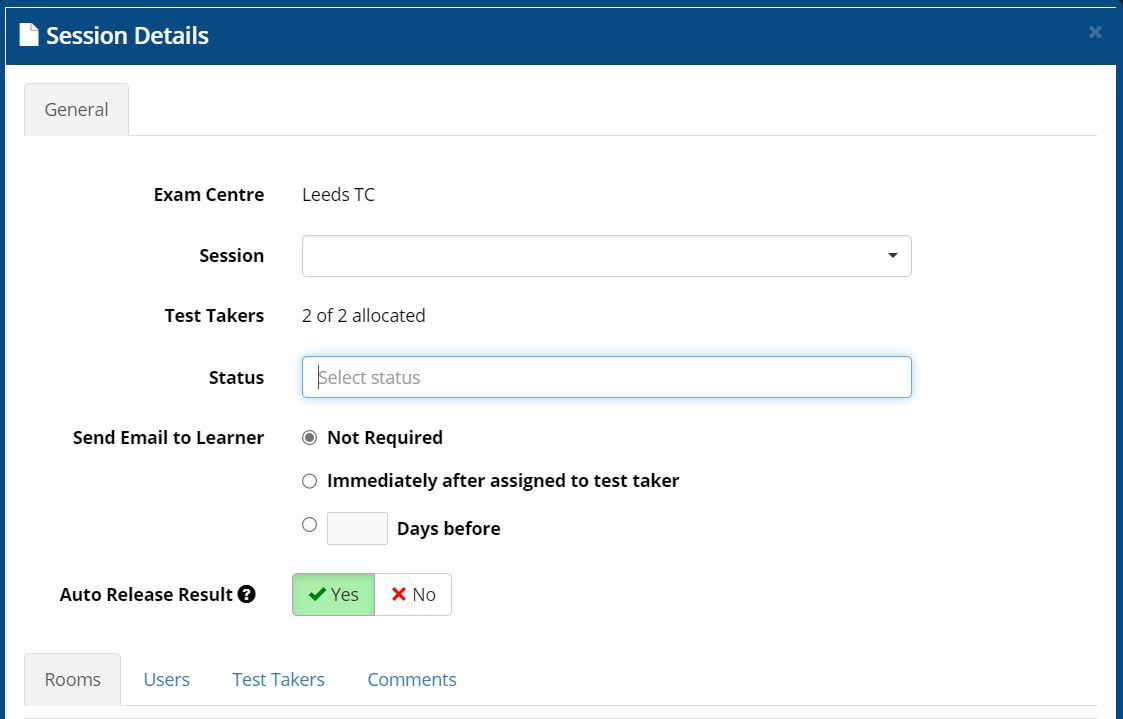1123x719 pixels.
Task: Open the Test Takers tab
Action: 278,679
